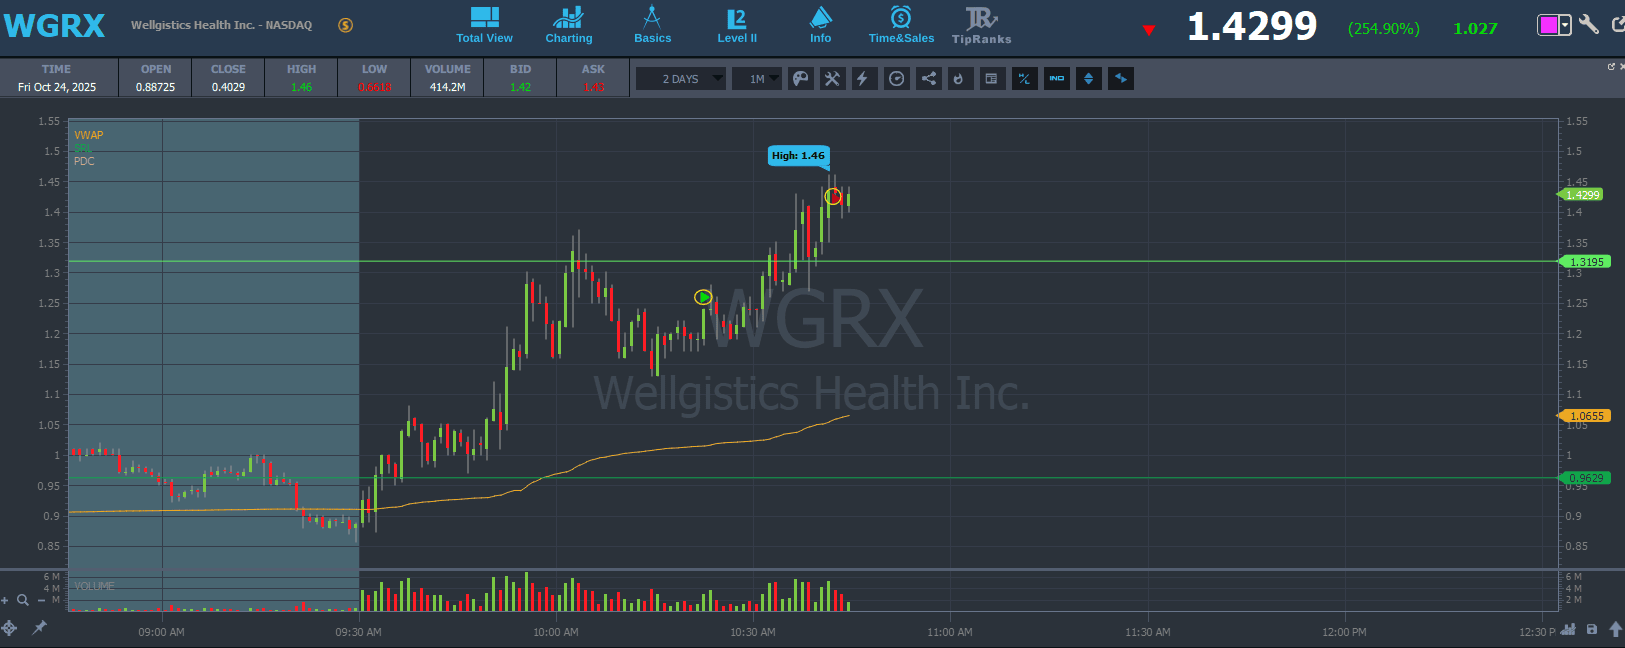Image resolution: width=1625 pixels, height=648 pixels.
Task: Open the Basics tab
Action: click(652, 25)
